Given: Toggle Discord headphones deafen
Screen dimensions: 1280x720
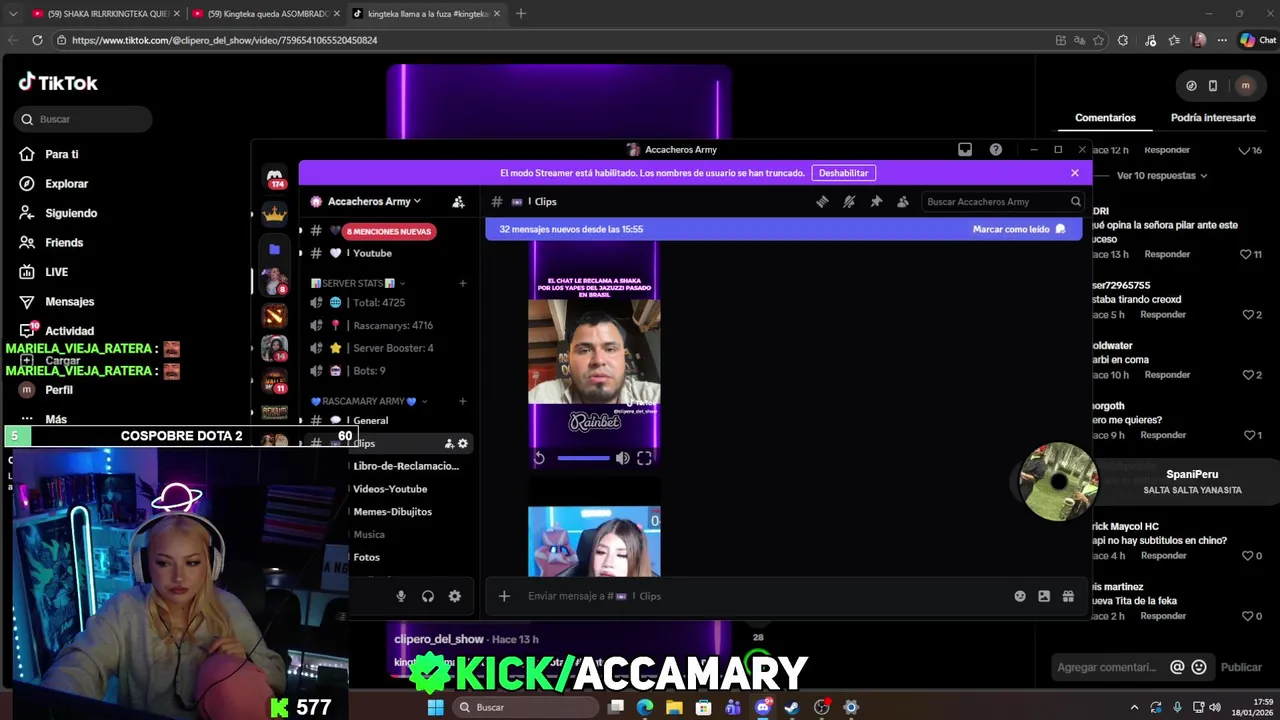Looking at the screenshot, I should coord(428,596).
